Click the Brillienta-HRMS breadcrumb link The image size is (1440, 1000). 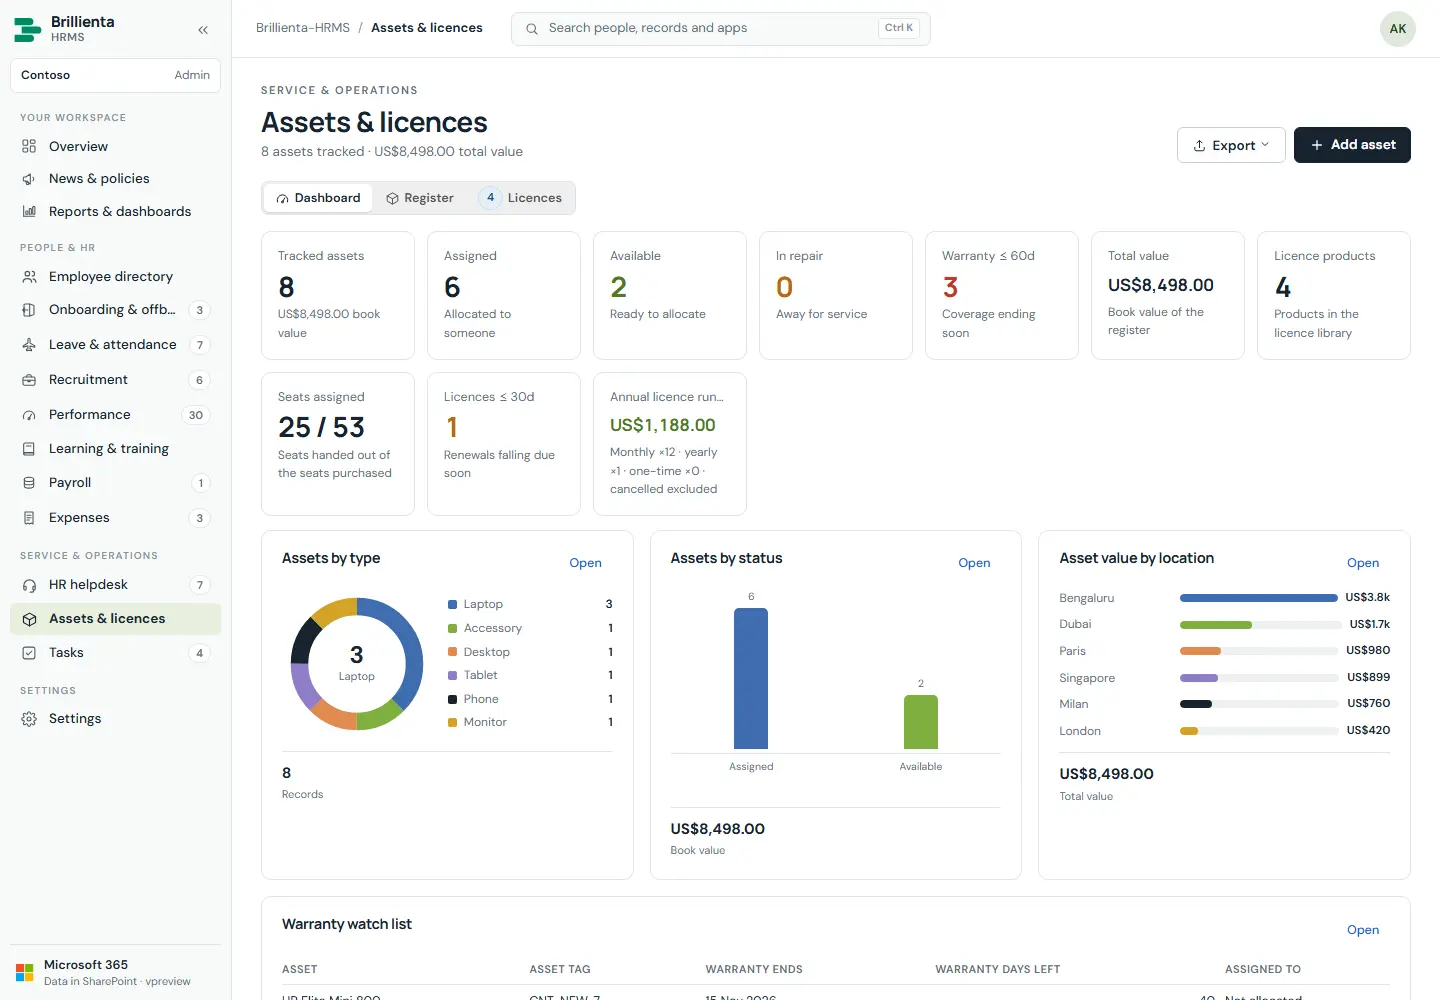click(x=303, y=28)
